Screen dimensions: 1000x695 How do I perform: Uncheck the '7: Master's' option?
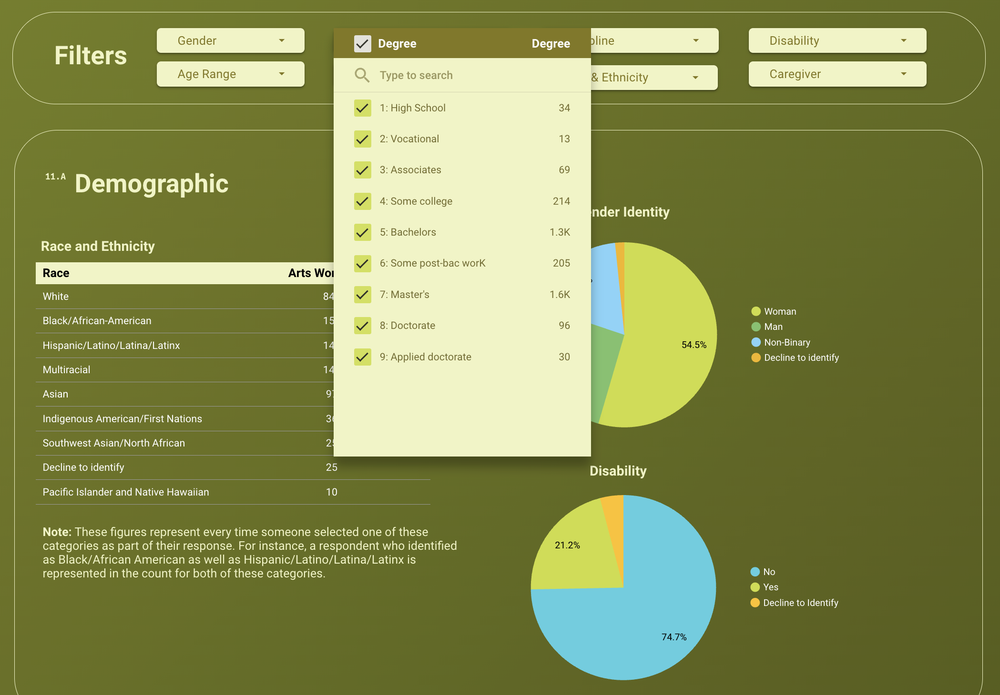tap(362, 294)
